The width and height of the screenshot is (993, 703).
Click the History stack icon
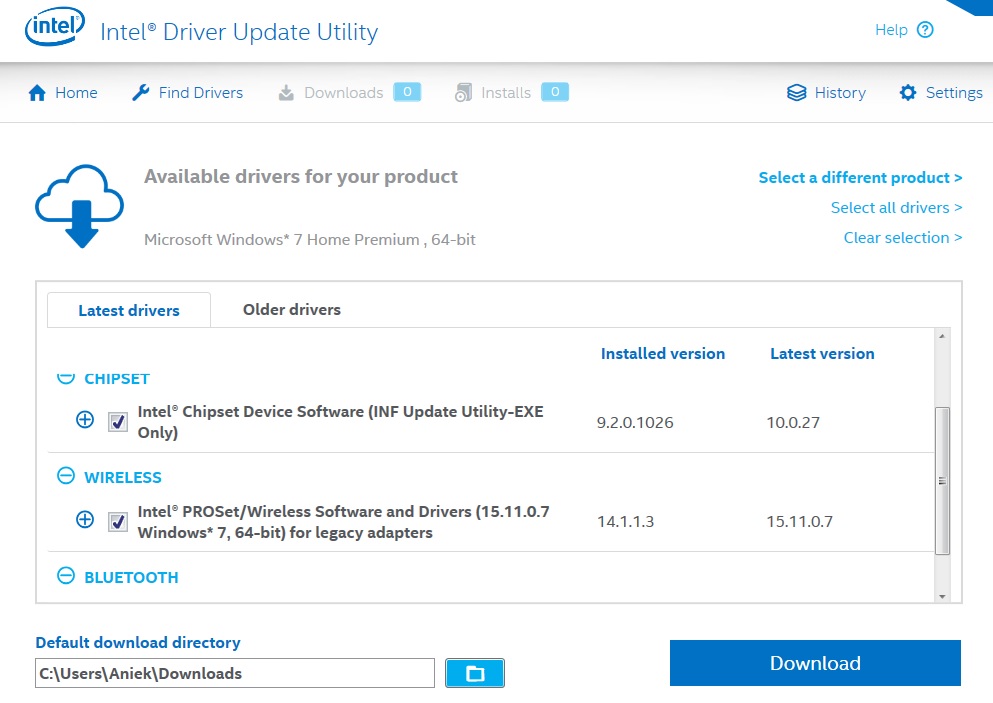(796, 92)
